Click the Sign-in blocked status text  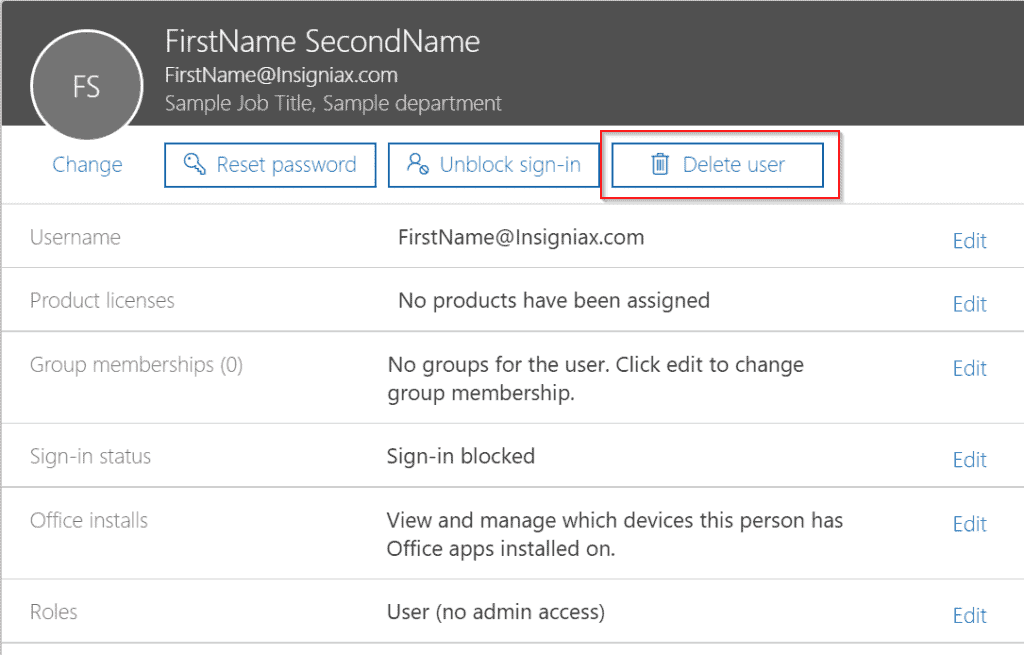pyautogui.click(x=460, y=456)
